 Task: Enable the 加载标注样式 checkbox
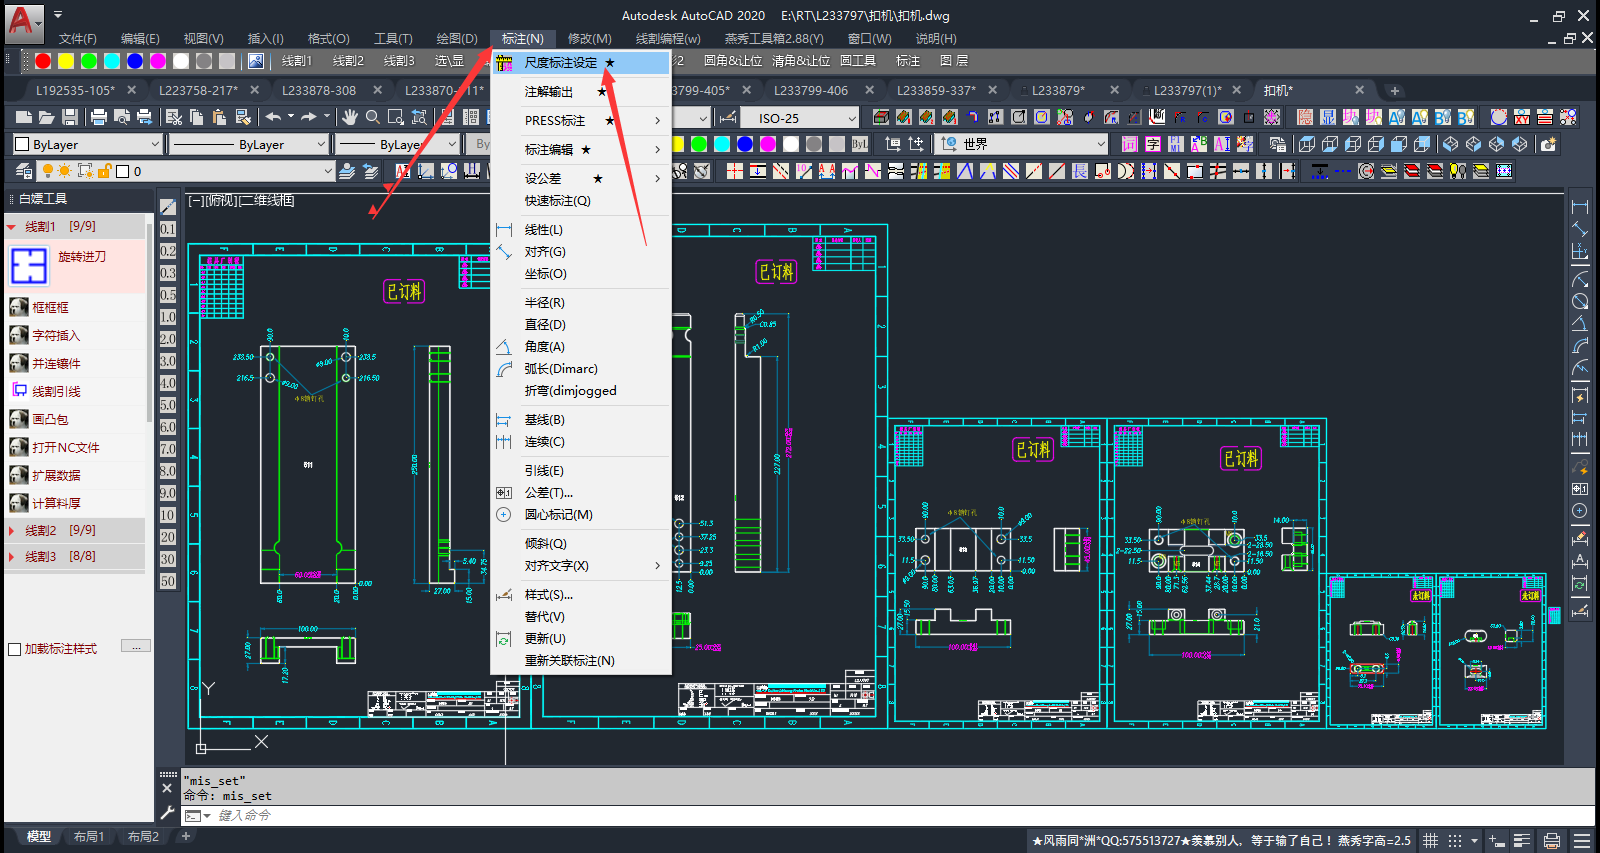[x=14, y=649]
